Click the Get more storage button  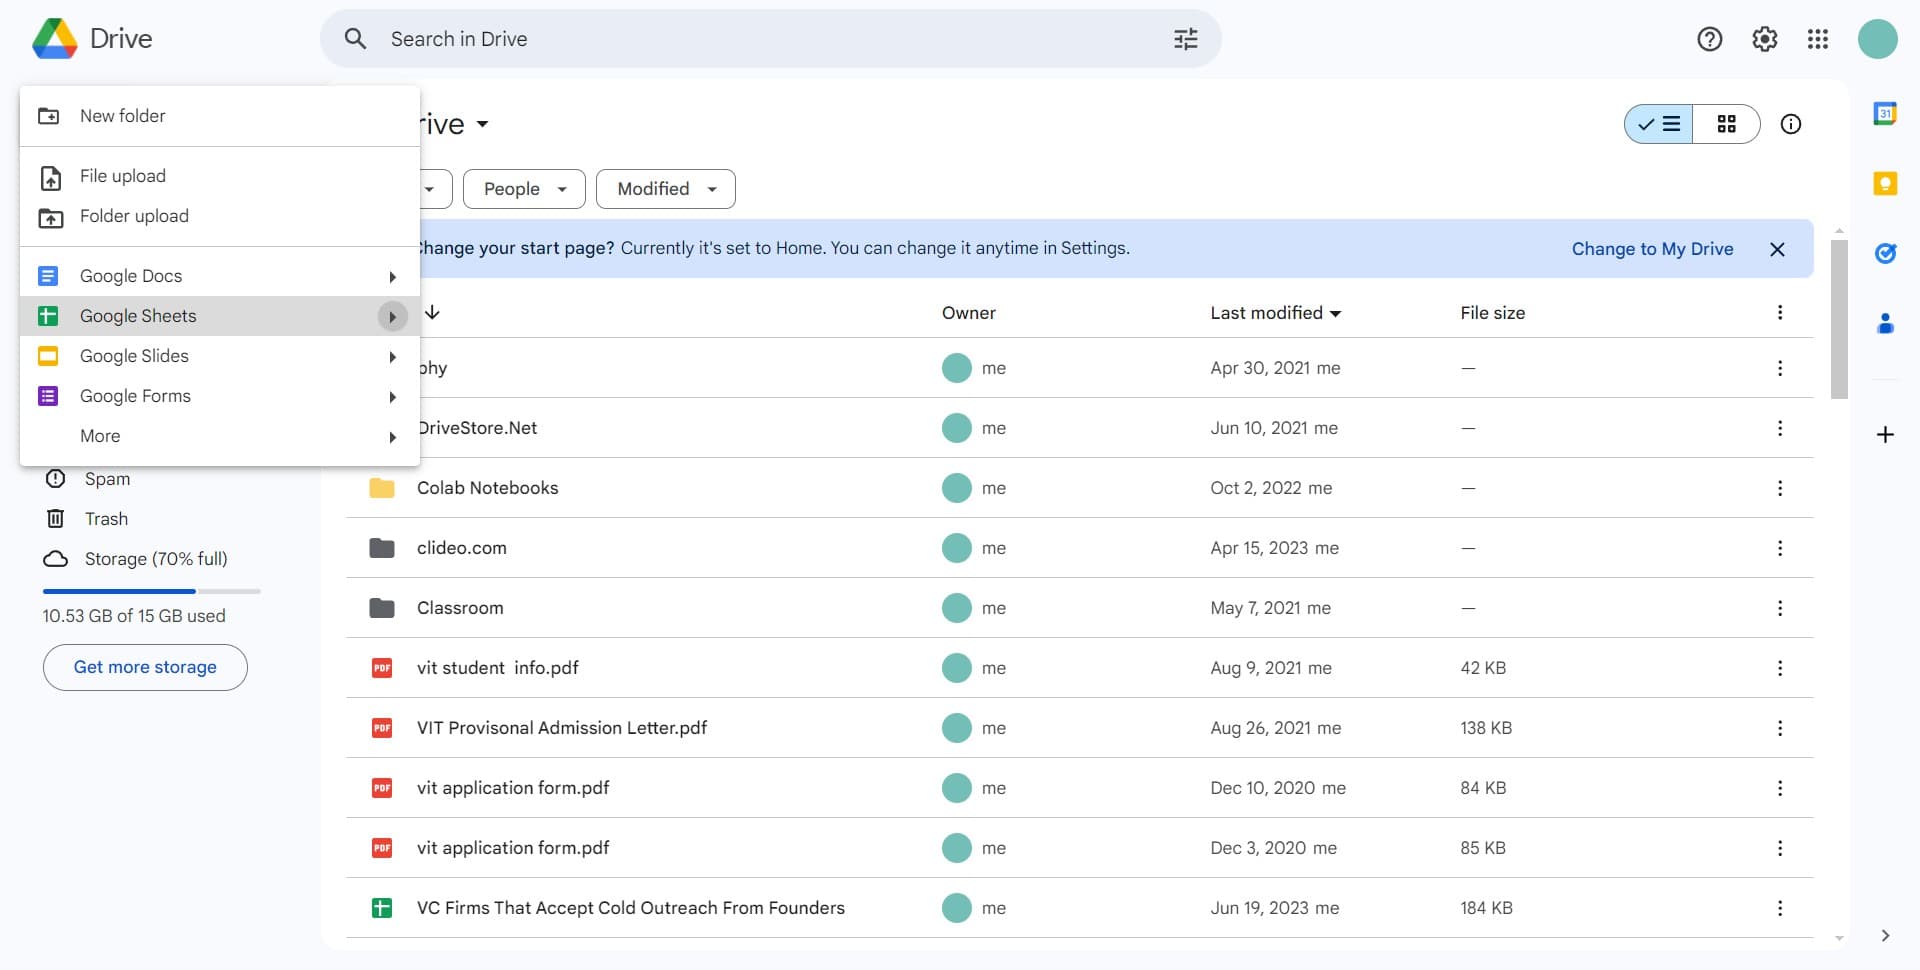click(144, 667)
